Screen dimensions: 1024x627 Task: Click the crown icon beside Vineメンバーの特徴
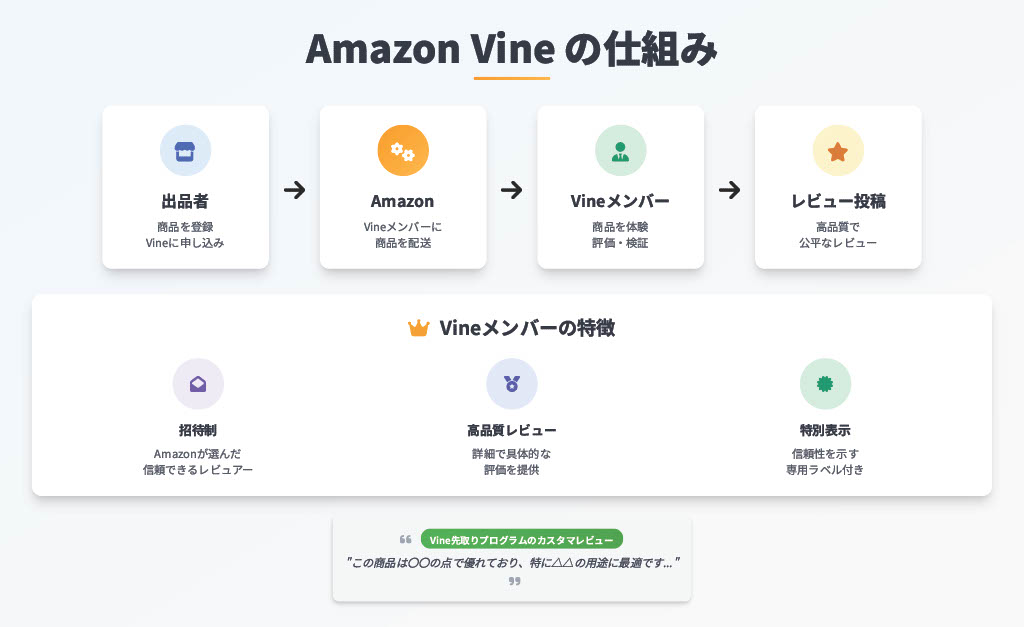point(419,328)
